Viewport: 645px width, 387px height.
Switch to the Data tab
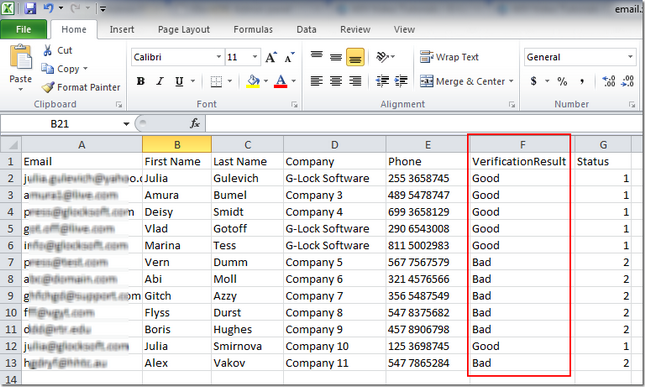point(306,30)
